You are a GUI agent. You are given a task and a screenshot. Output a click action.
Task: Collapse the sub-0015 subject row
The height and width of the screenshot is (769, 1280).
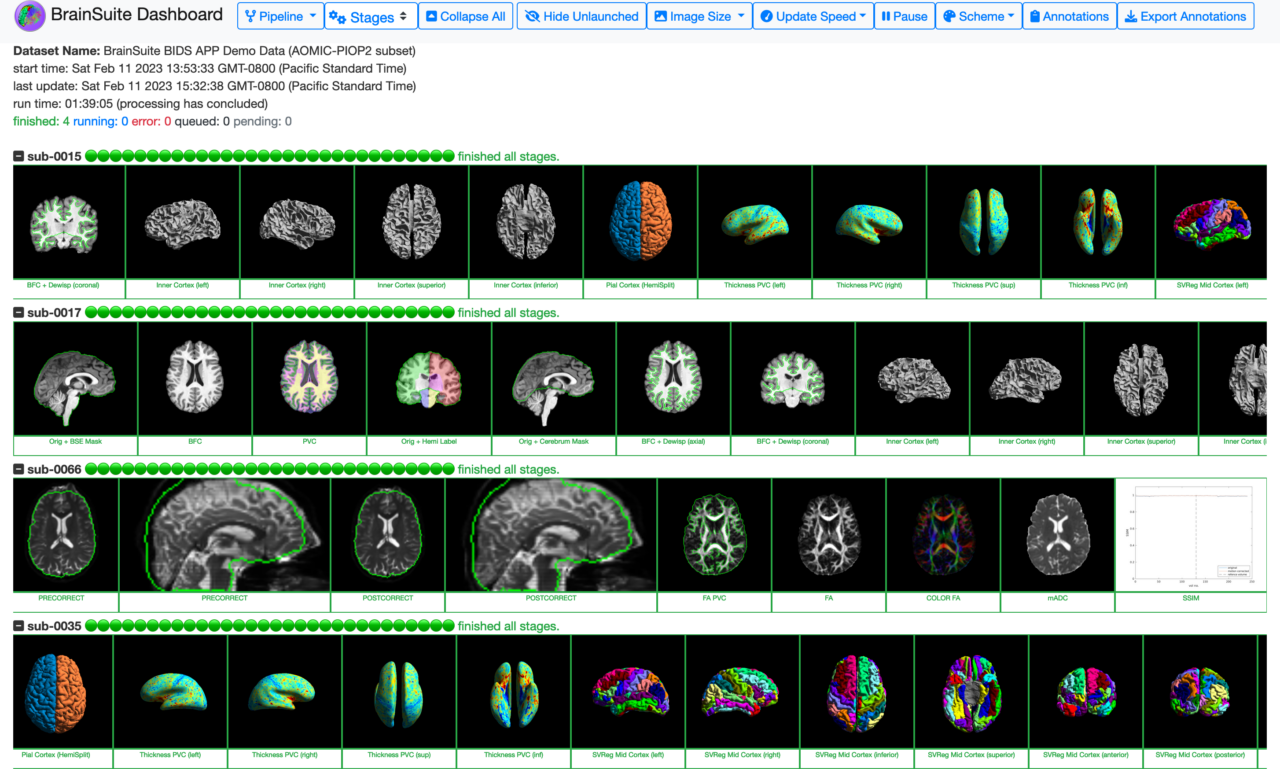click(x=19, y=156)
